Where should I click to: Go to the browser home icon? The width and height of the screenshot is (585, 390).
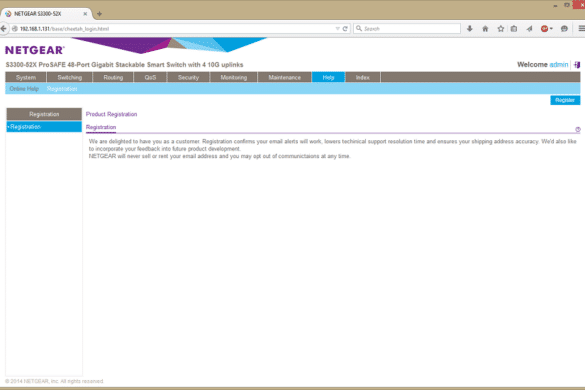click(485, 28)
